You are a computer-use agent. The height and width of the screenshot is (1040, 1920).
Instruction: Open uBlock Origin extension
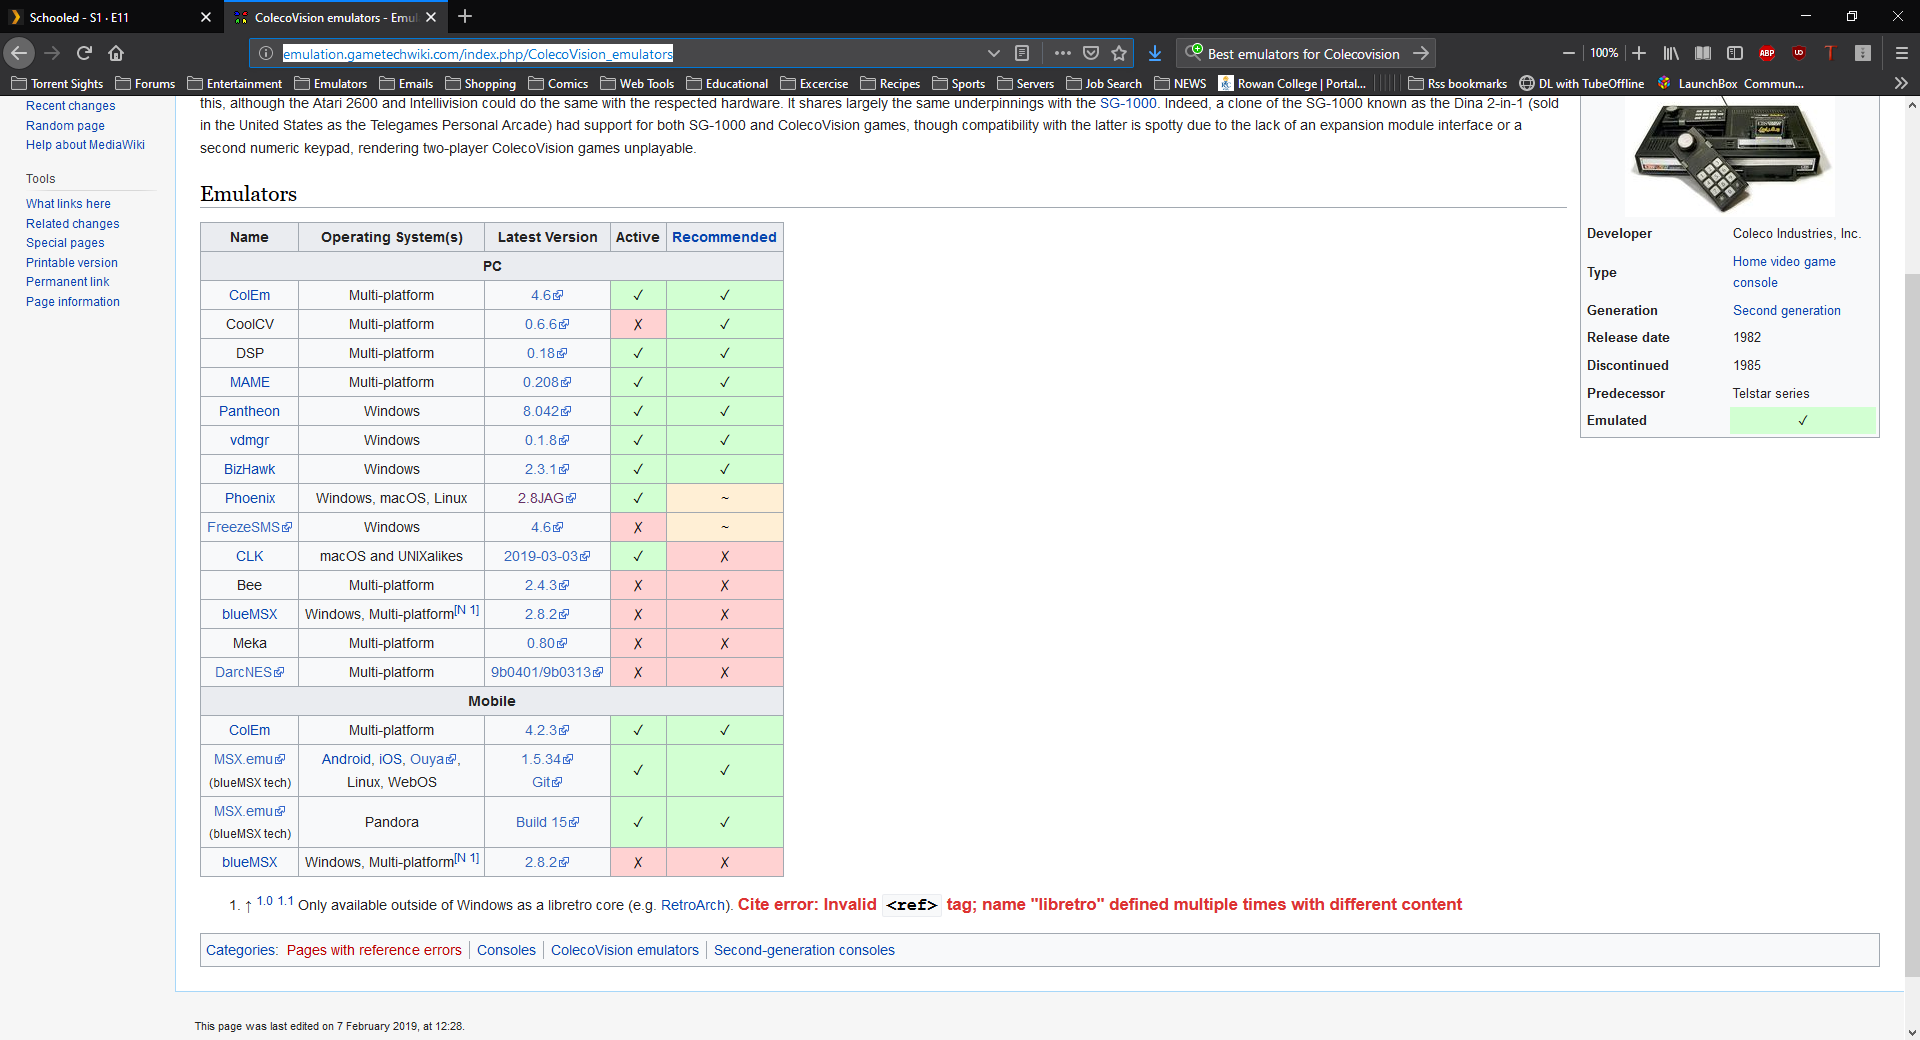pos(1799,53)
